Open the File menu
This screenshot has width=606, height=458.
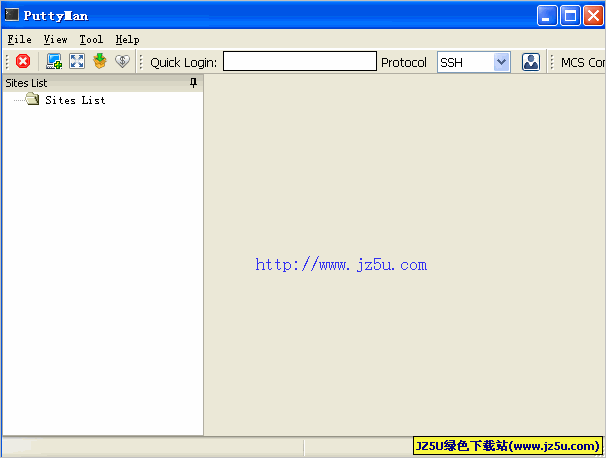[19, 39]
